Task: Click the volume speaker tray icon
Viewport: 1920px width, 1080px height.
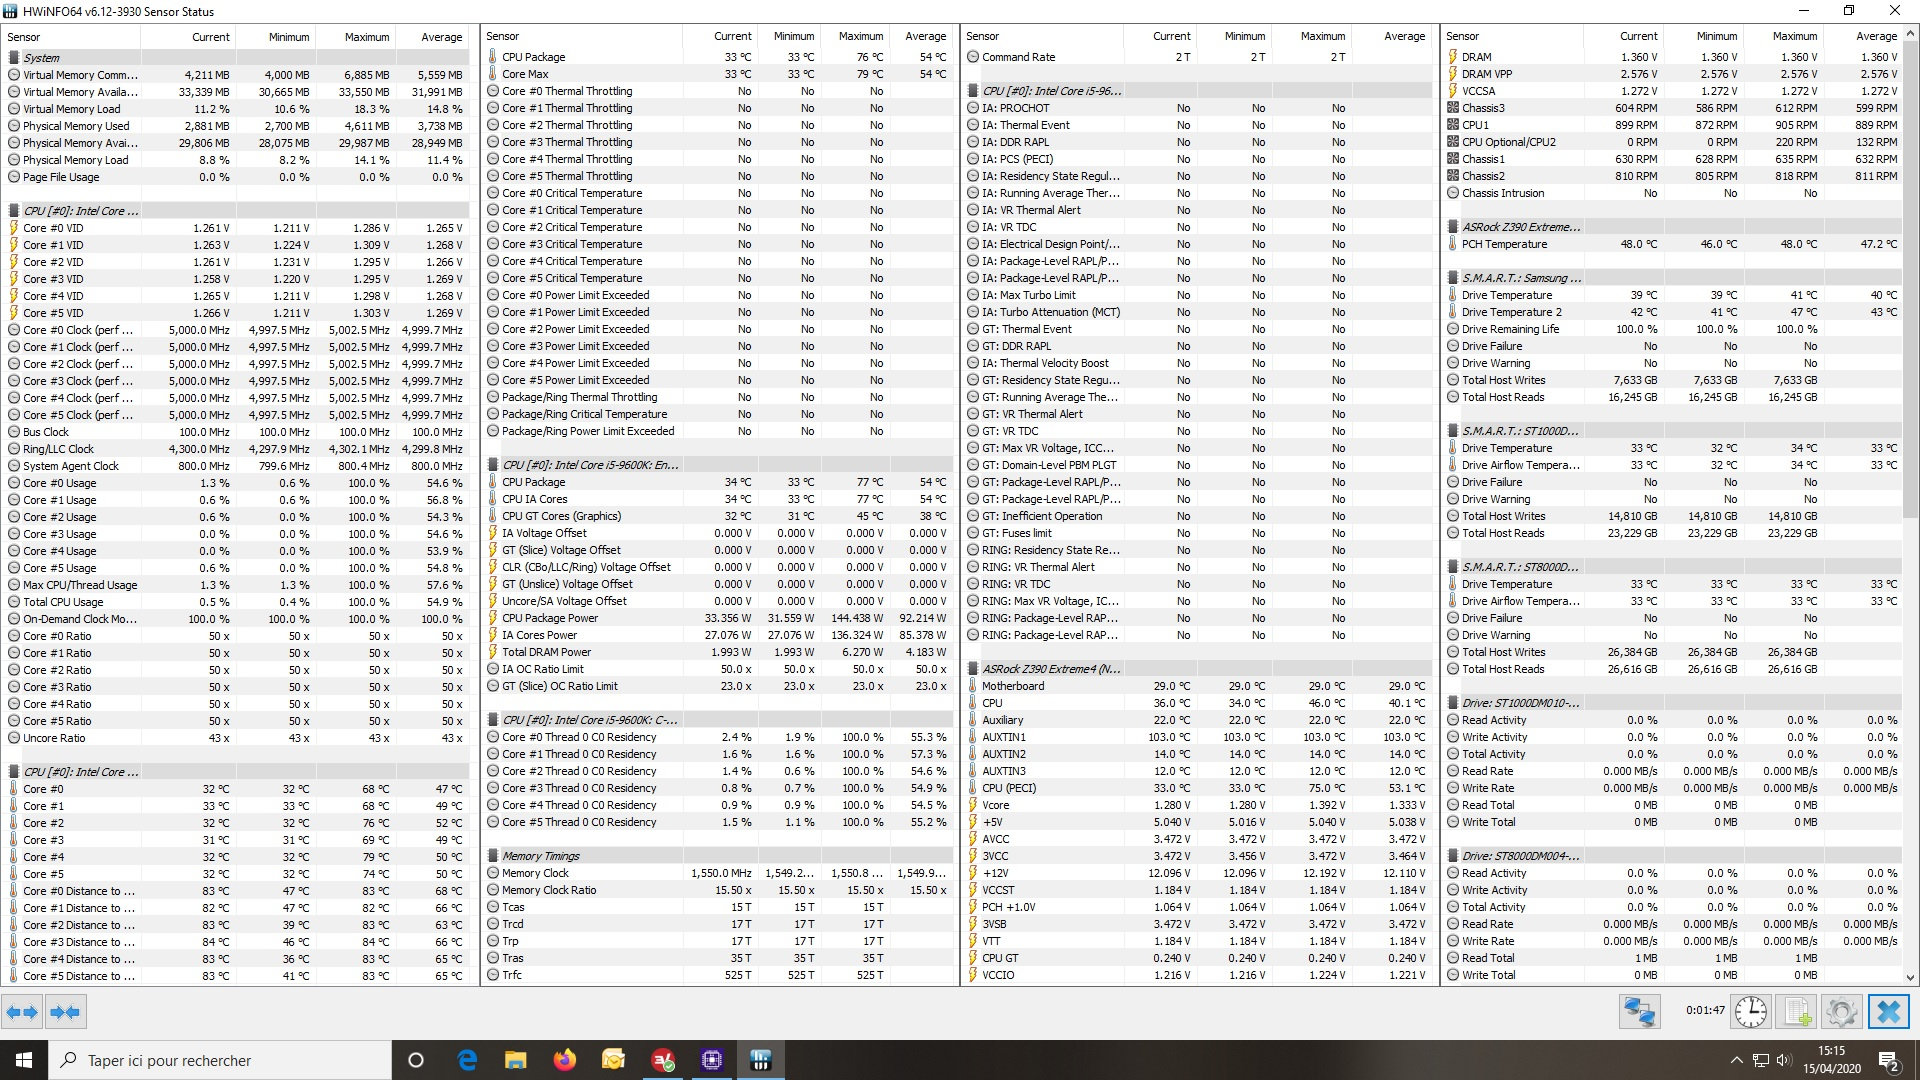Action: tap(1784, 1060)
